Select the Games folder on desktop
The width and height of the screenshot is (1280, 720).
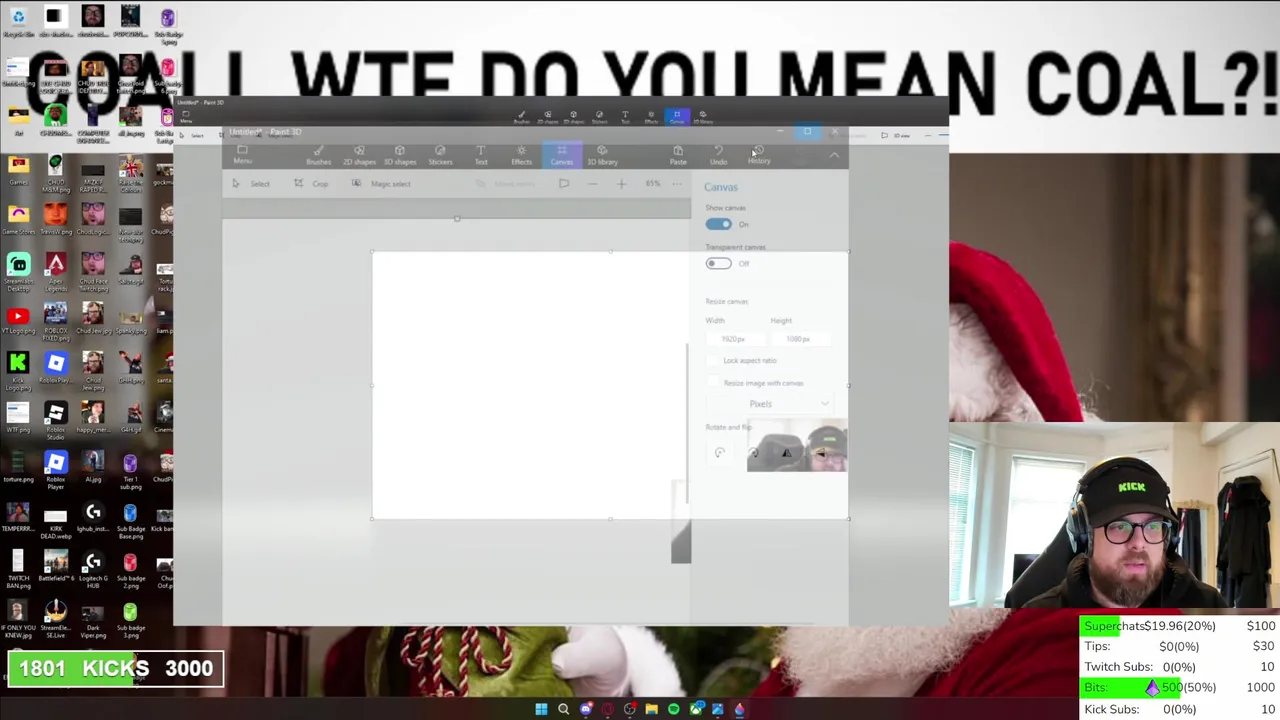(x=18, y=168)
